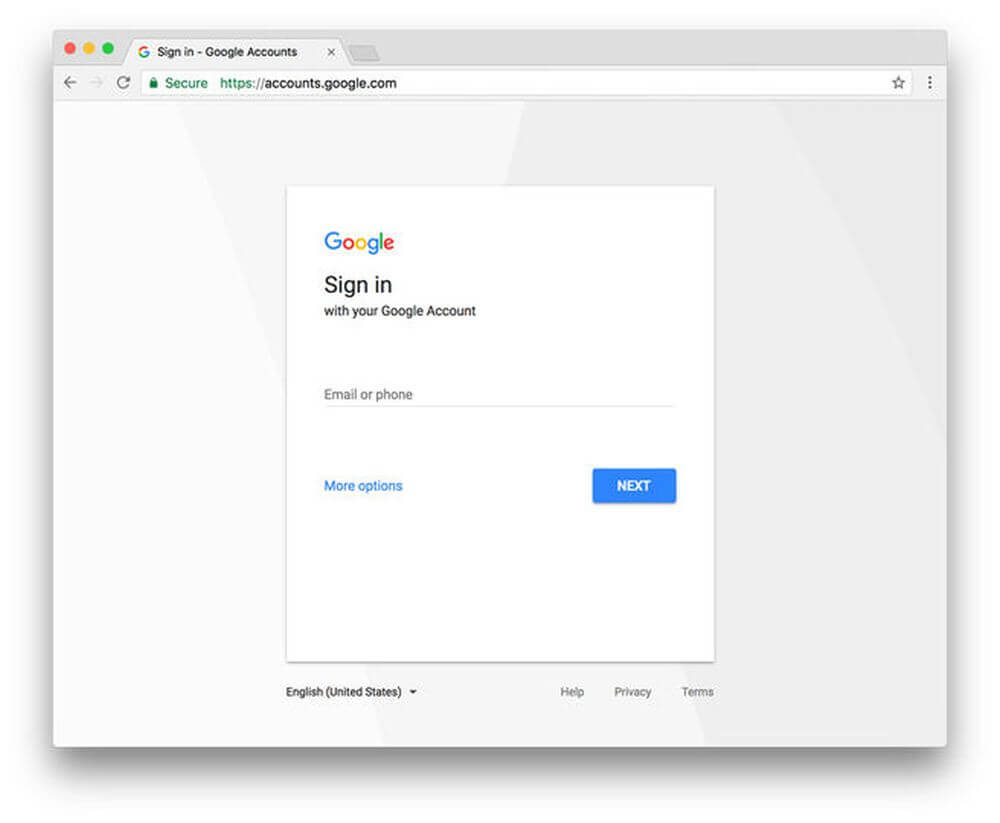Expand the English (United States) language dropdown
Screen dimensions: 1000x823
point(351,692)
